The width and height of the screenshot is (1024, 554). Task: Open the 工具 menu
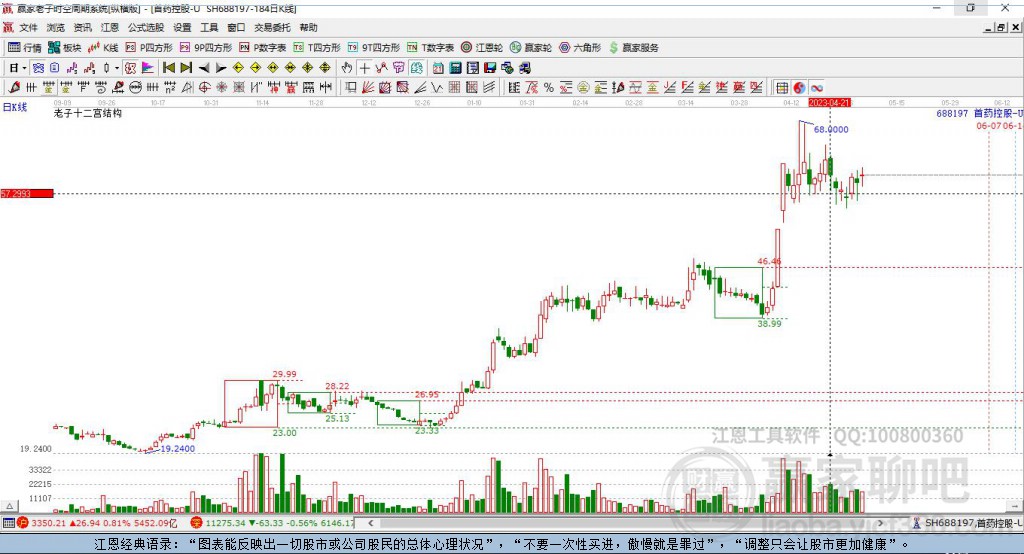click(209, 27)
